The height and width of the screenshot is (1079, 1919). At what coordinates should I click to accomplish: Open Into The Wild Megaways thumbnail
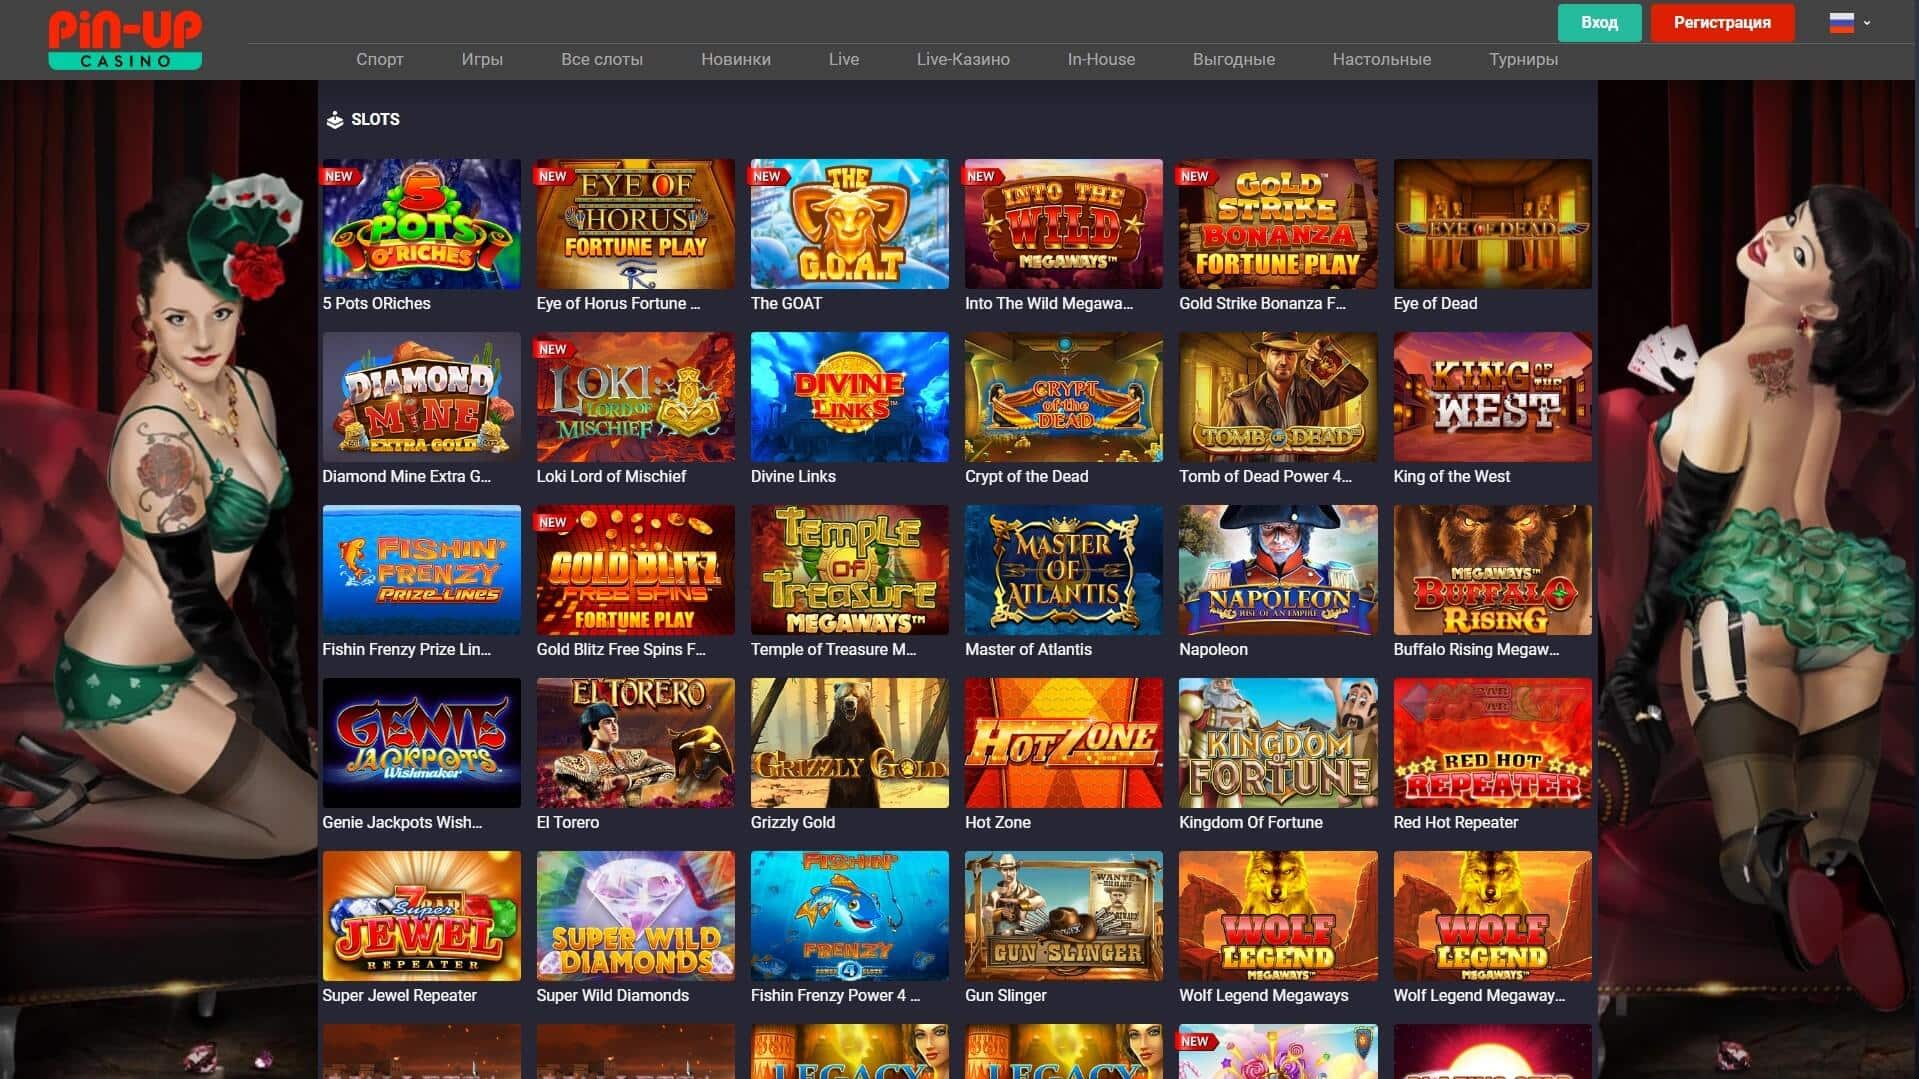point(1063,224)
